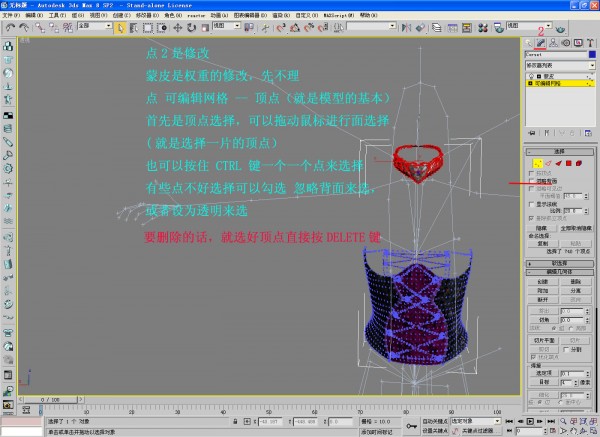Collapse the Edit Geometry rollout header
Viewport: 600px width, 437px height.
tap(558, 271)
